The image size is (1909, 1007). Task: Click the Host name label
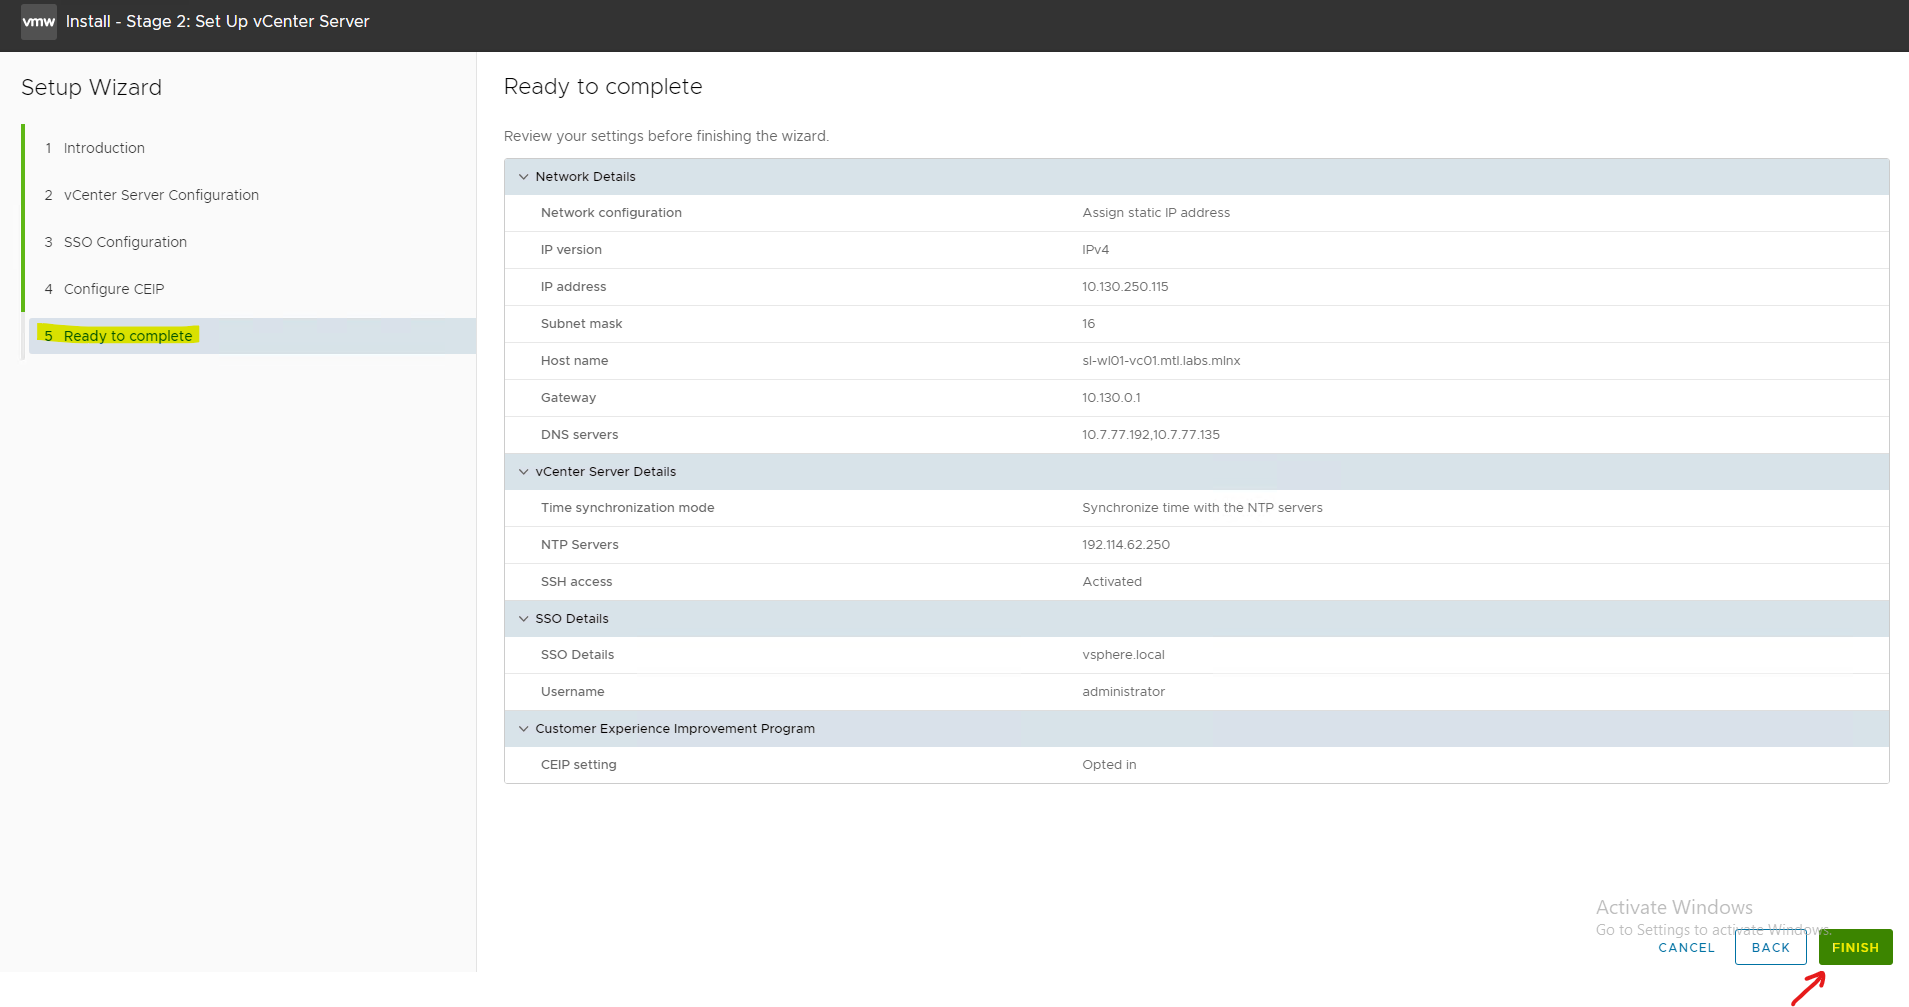click(x=574, y=361)
